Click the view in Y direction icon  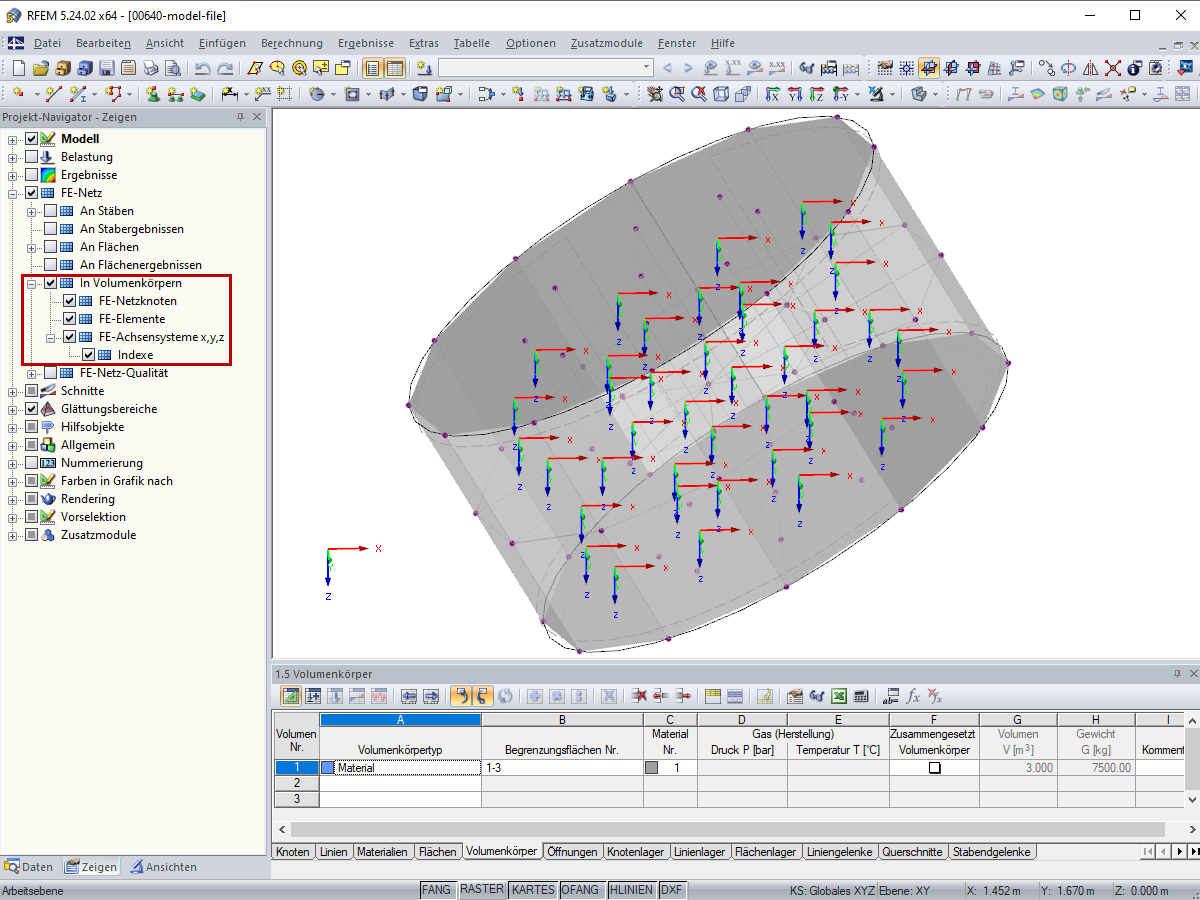796,93
